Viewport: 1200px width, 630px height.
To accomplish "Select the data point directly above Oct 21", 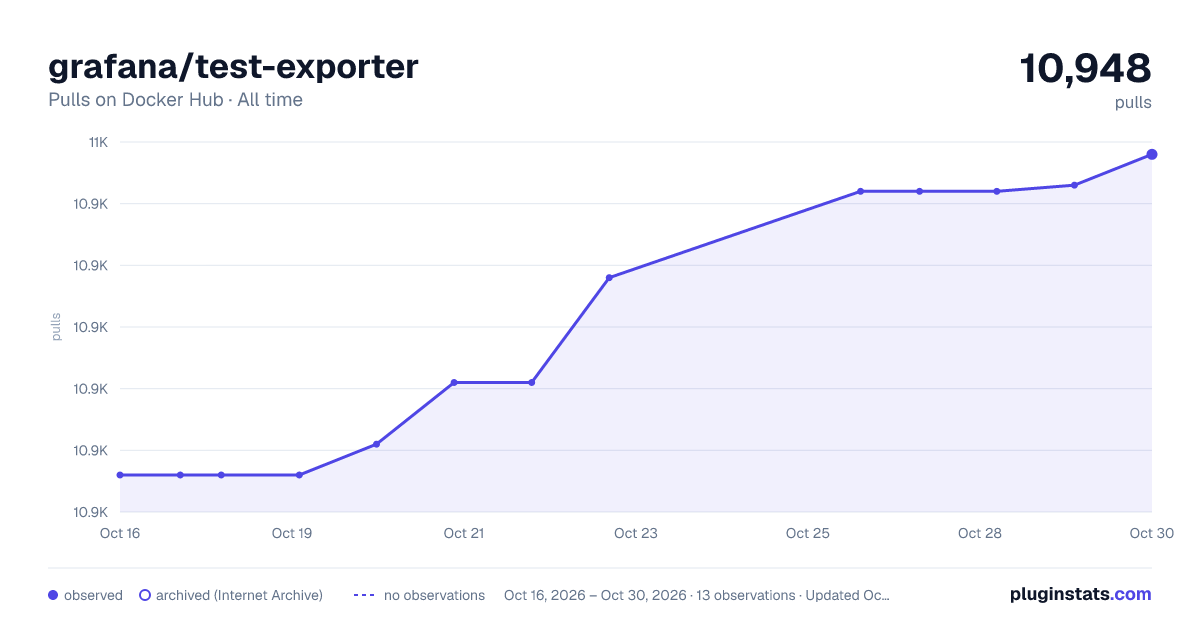I will [454, 382].
